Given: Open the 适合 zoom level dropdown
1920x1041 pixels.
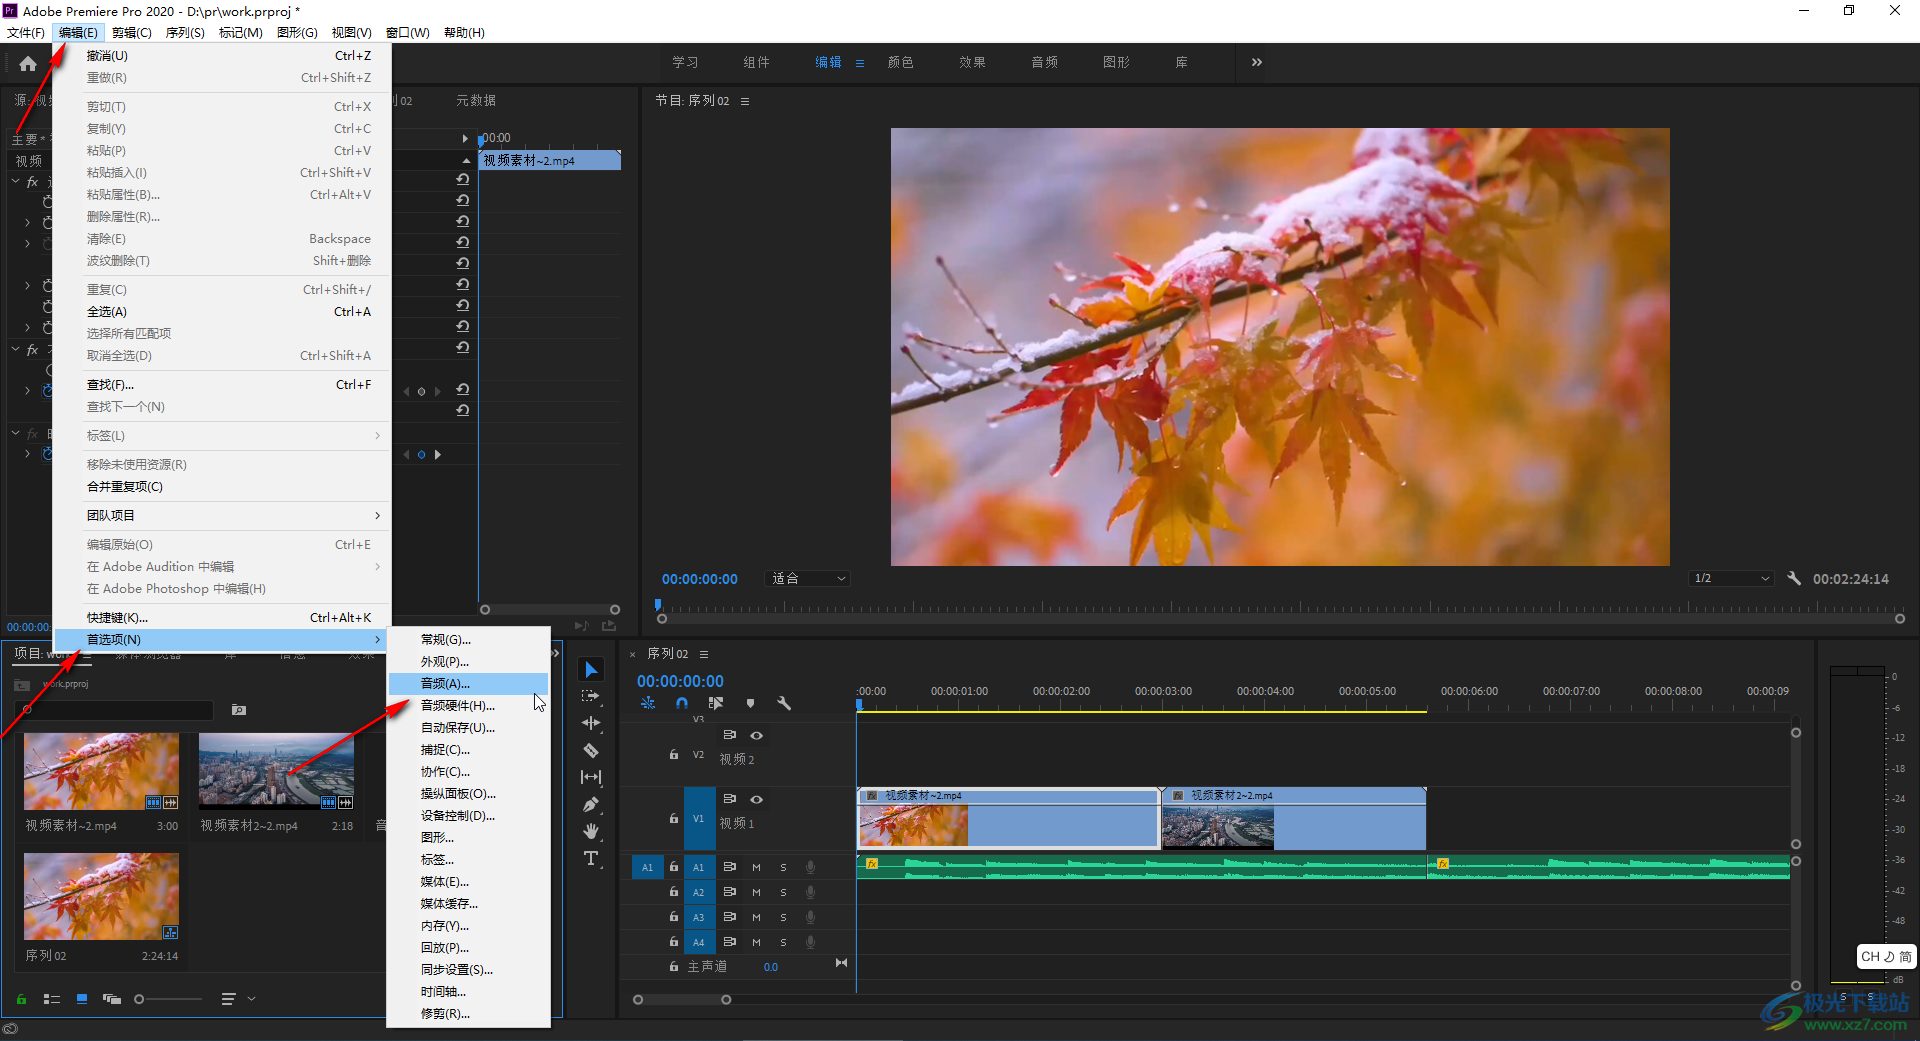Looking at the screenshot, I should tap(808, 578).
